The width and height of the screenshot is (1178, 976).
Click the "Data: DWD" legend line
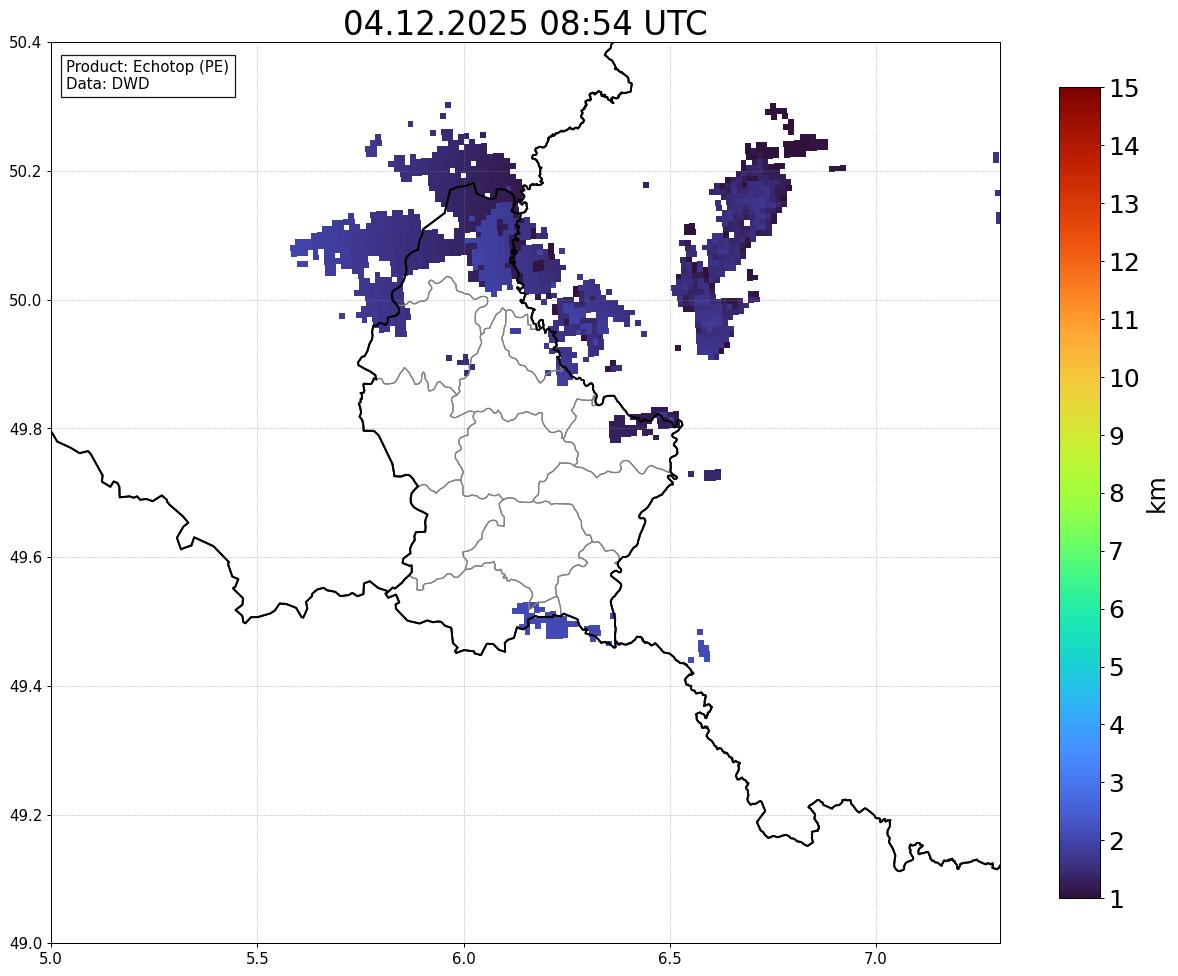[107, 83]
